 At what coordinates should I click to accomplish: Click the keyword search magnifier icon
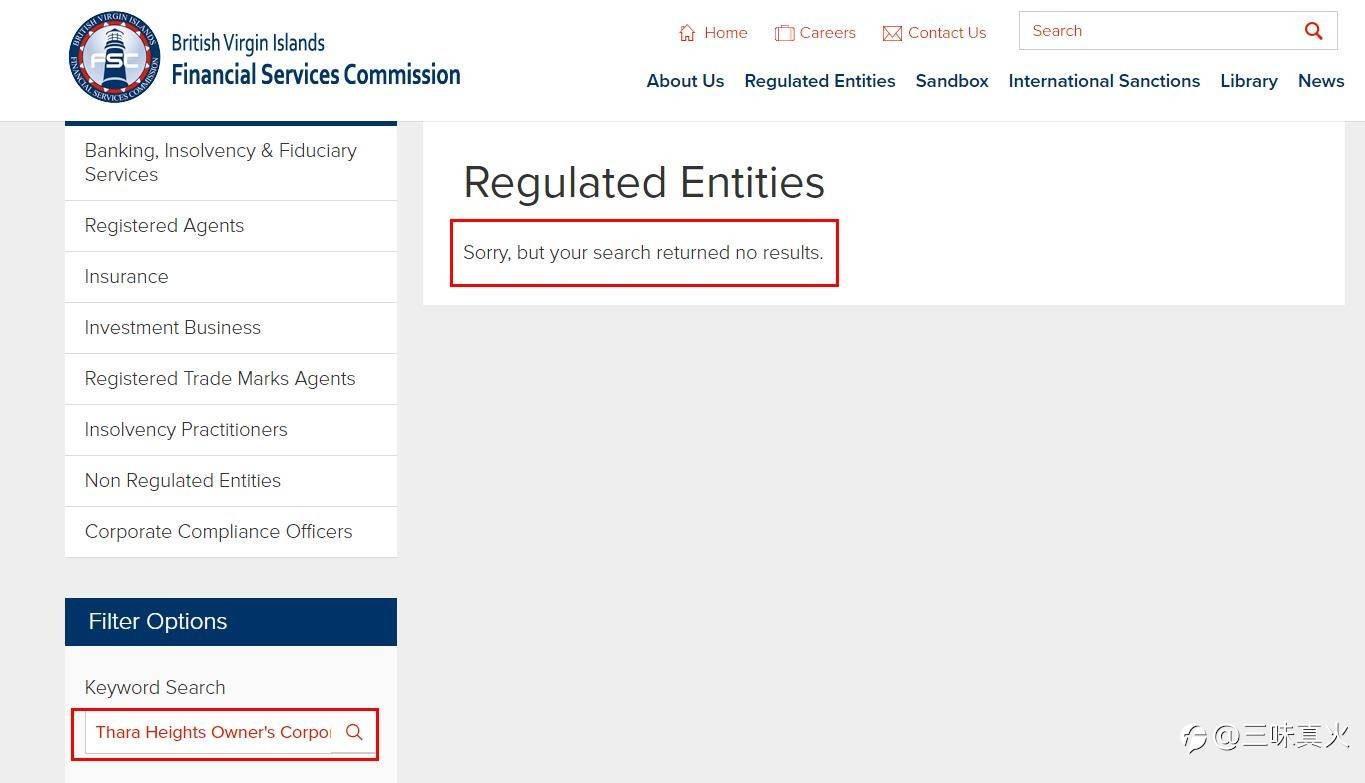pos(354,732)
